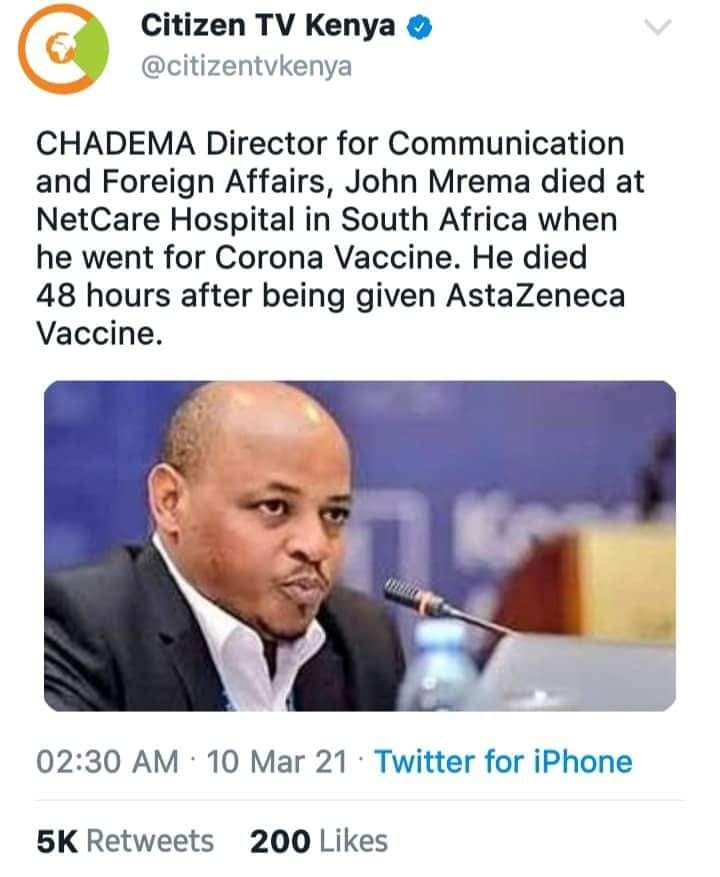View the Retweets label

click(150, 841)
